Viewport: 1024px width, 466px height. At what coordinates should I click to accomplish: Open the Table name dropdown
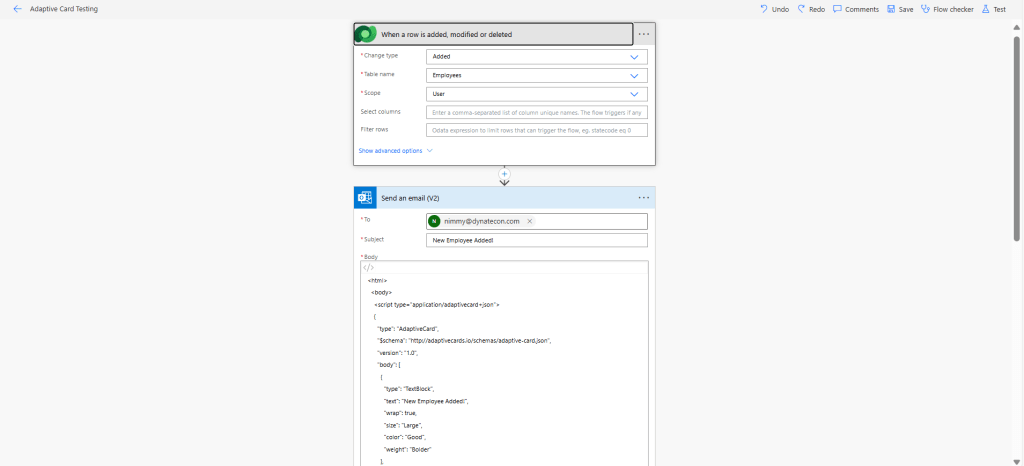[536, 75]
